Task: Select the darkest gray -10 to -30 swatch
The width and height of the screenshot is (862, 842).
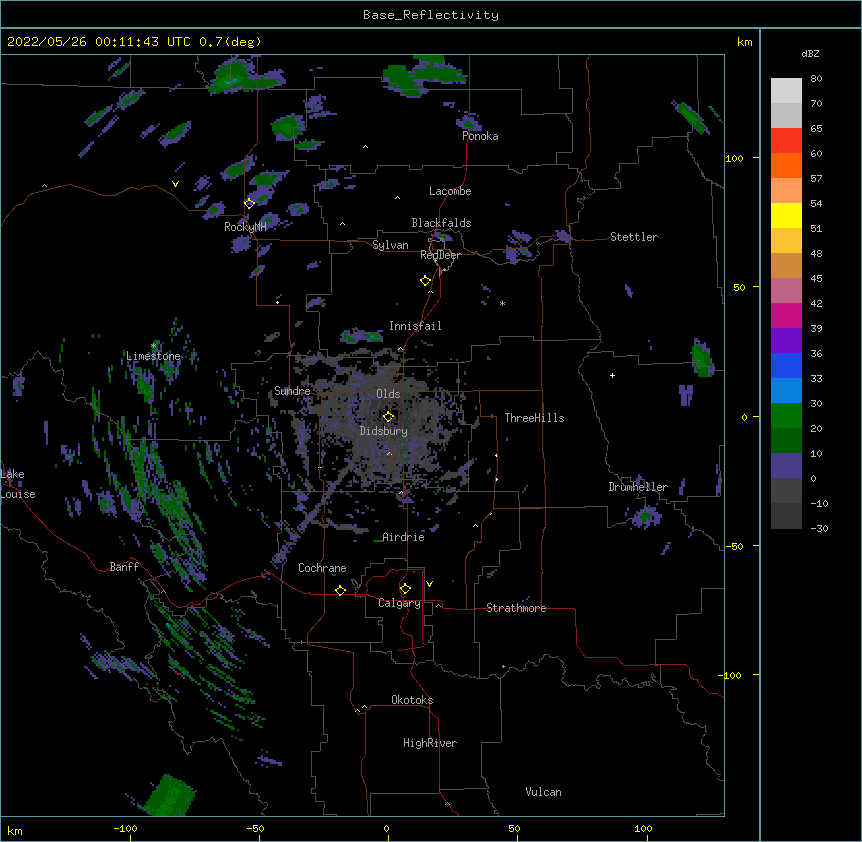Action: (786, 516)
